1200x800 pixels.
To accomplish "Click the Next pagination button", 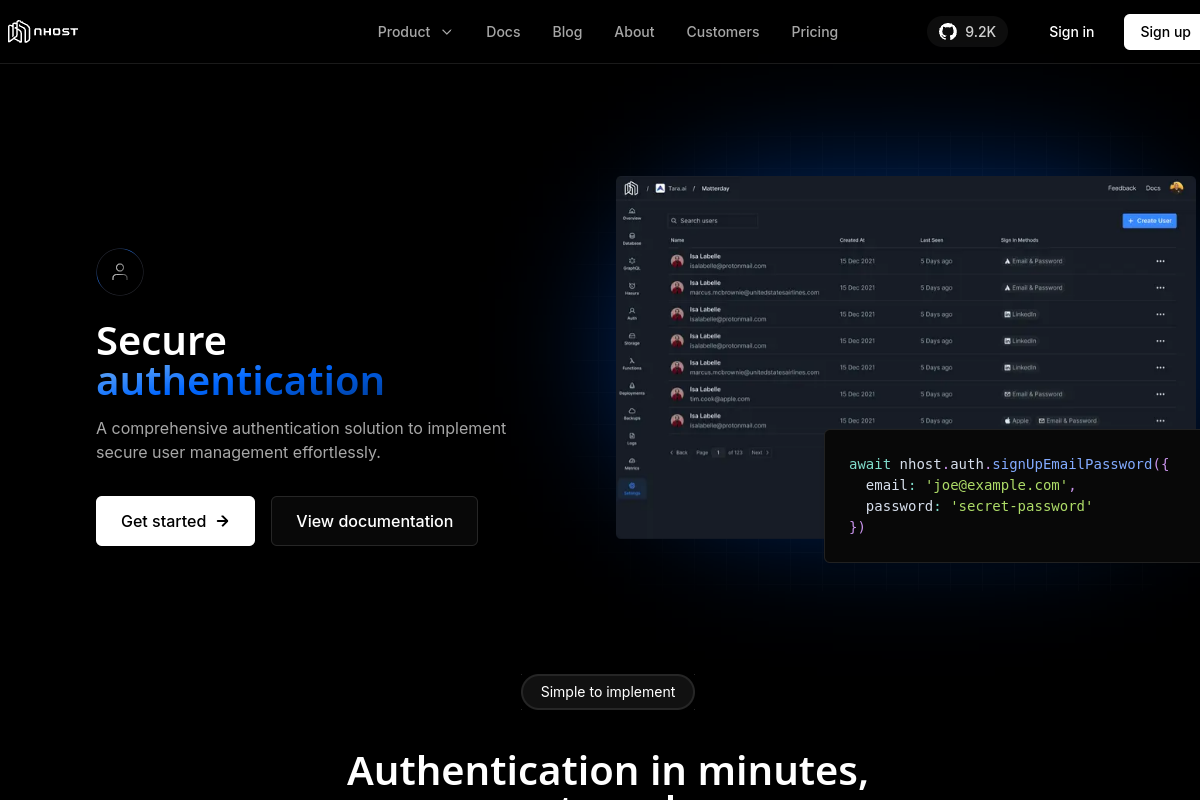I will pos(759,453).
